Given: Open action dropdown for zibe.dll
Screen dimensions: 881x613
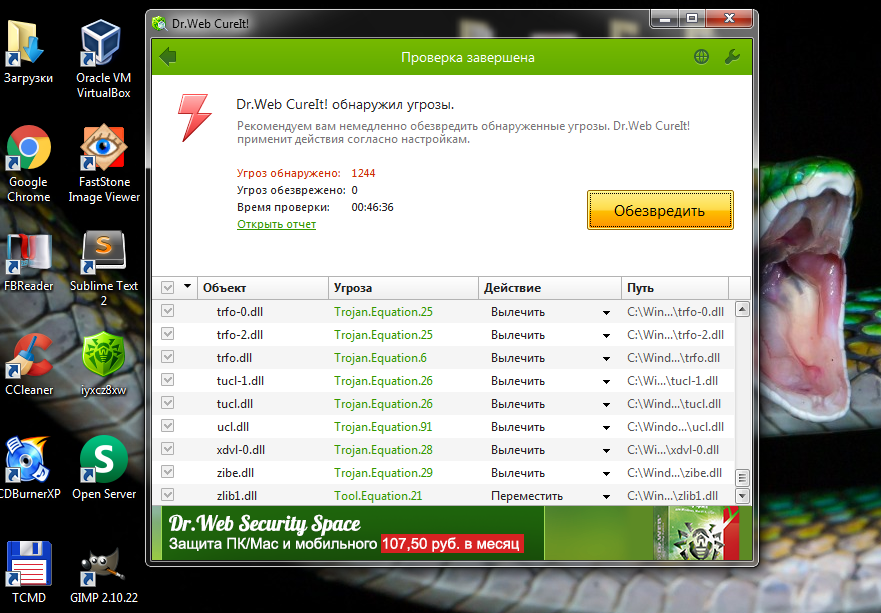Looking at the screenshot, I should coord(606,474).
